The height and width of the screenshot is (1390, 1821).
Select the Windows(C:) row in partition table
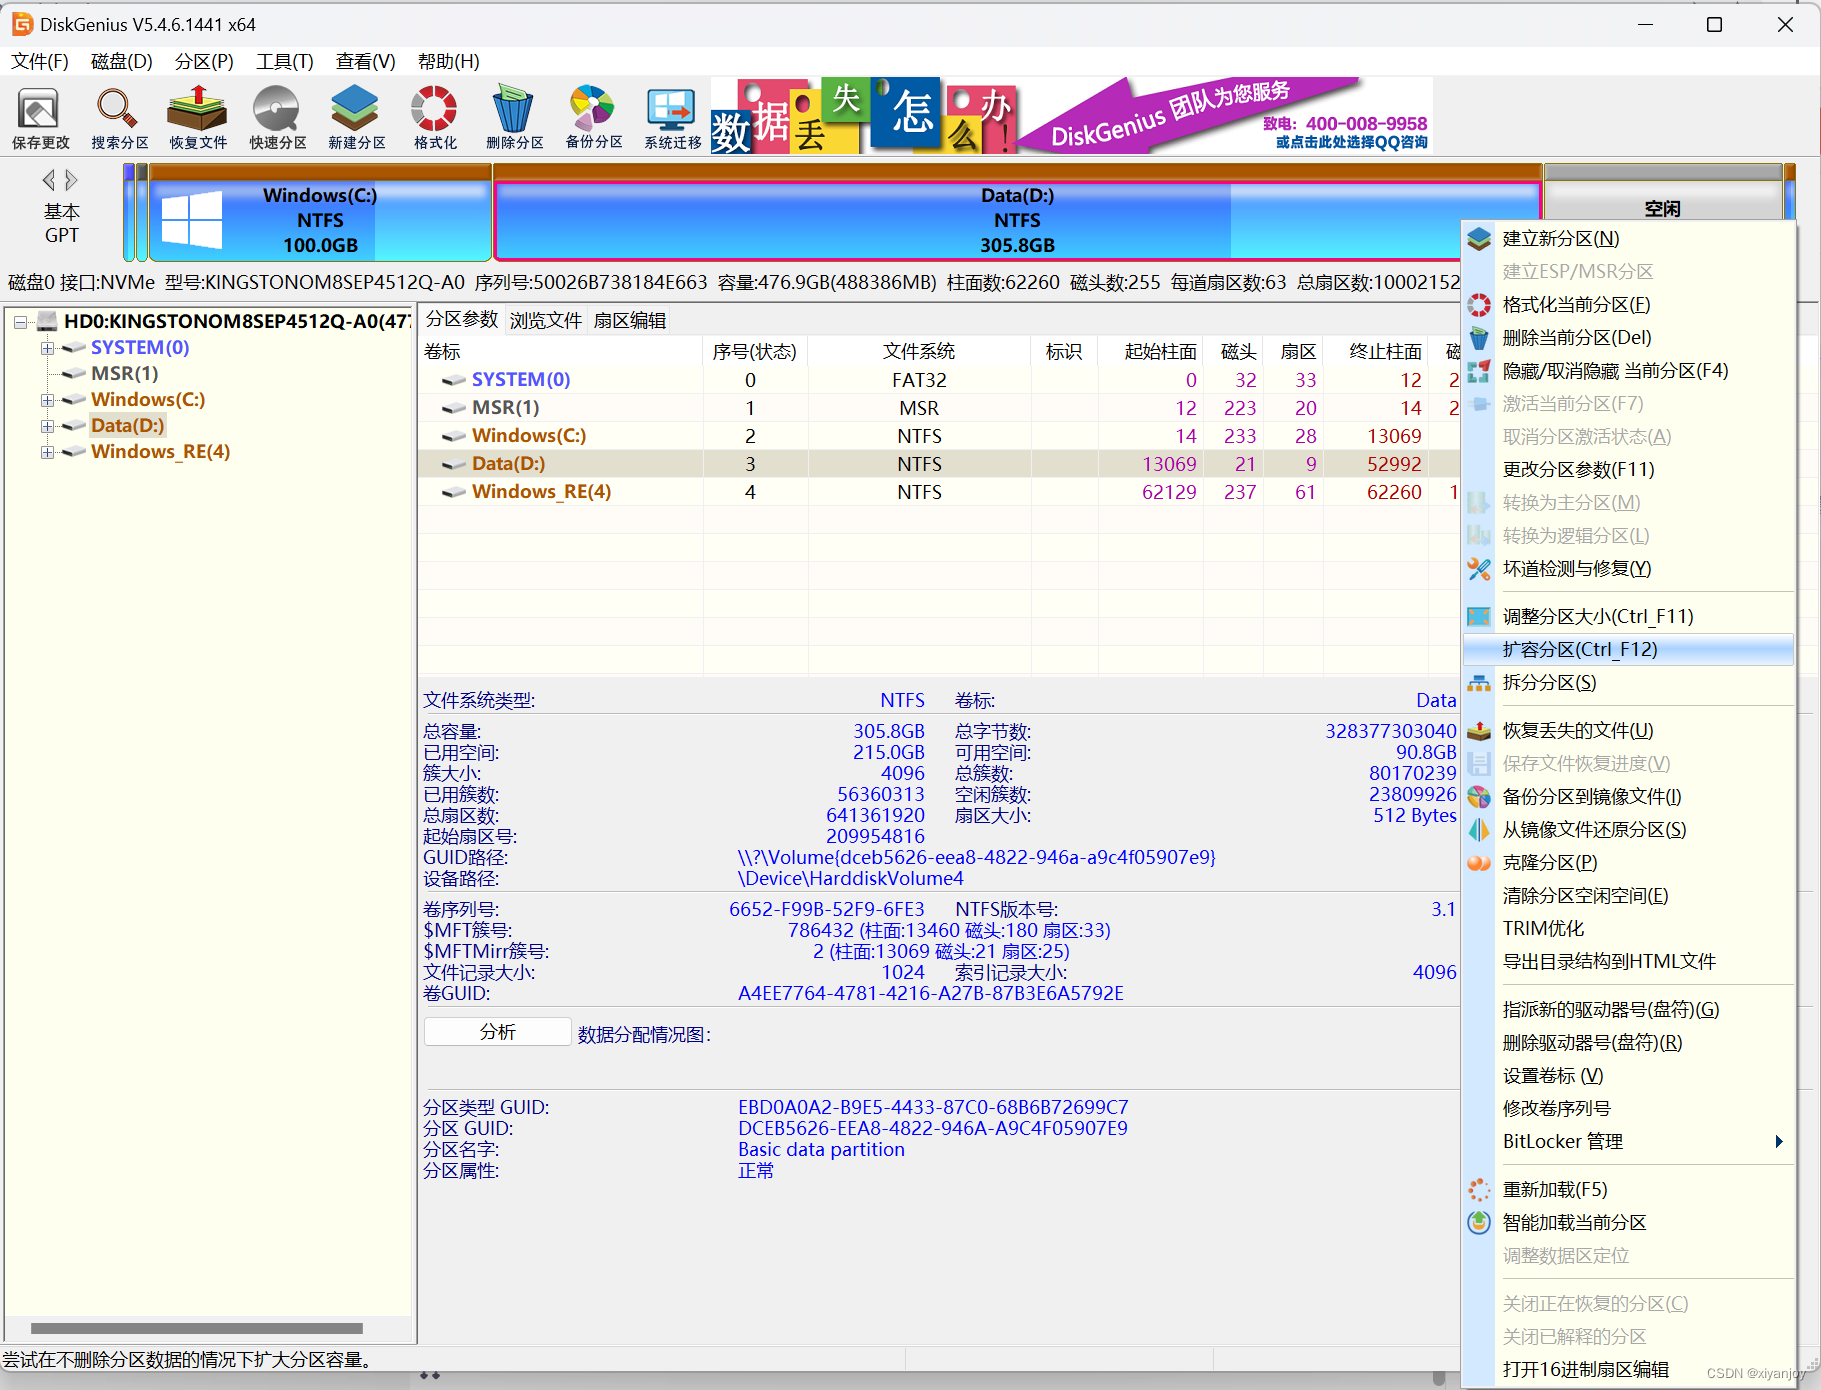point(938,436)
